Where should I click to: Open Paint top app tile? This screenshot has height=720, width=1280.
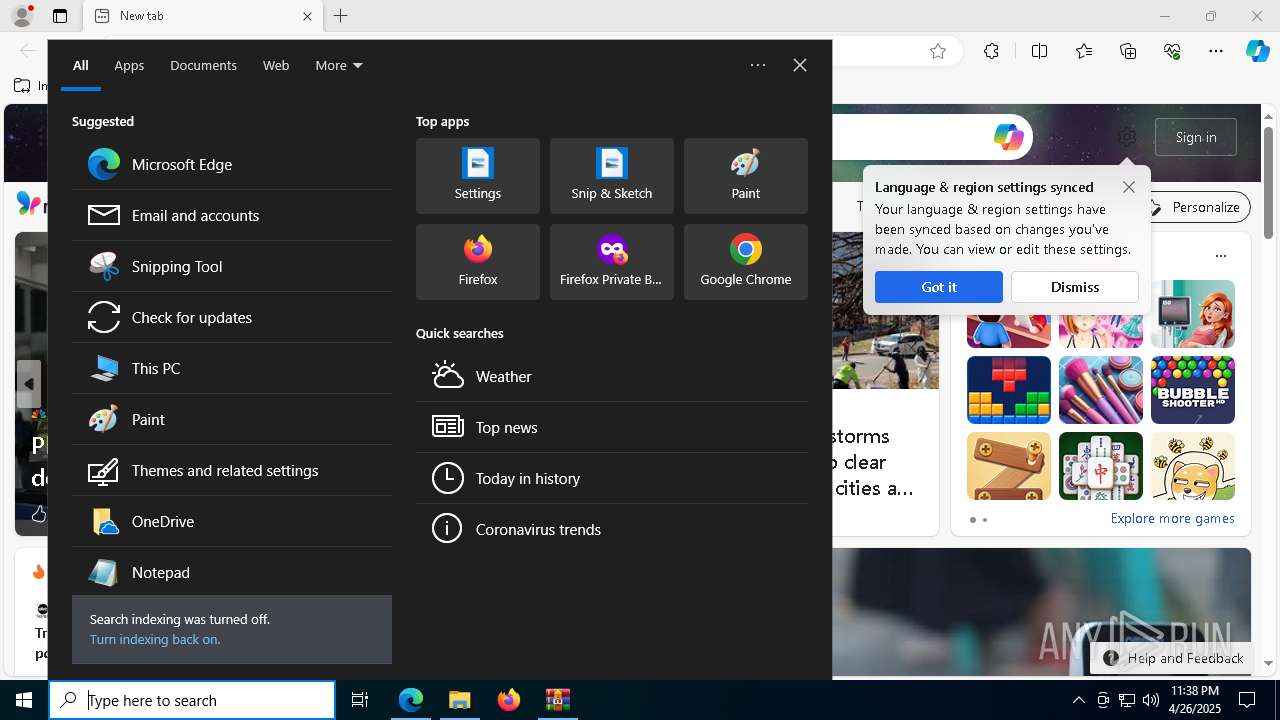point(746,176)
